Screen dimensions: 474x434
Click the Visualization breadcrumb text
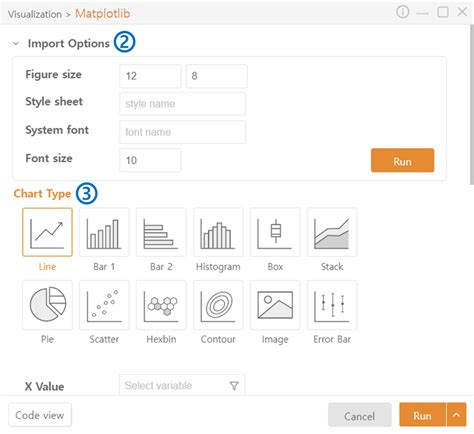(35, 14)
